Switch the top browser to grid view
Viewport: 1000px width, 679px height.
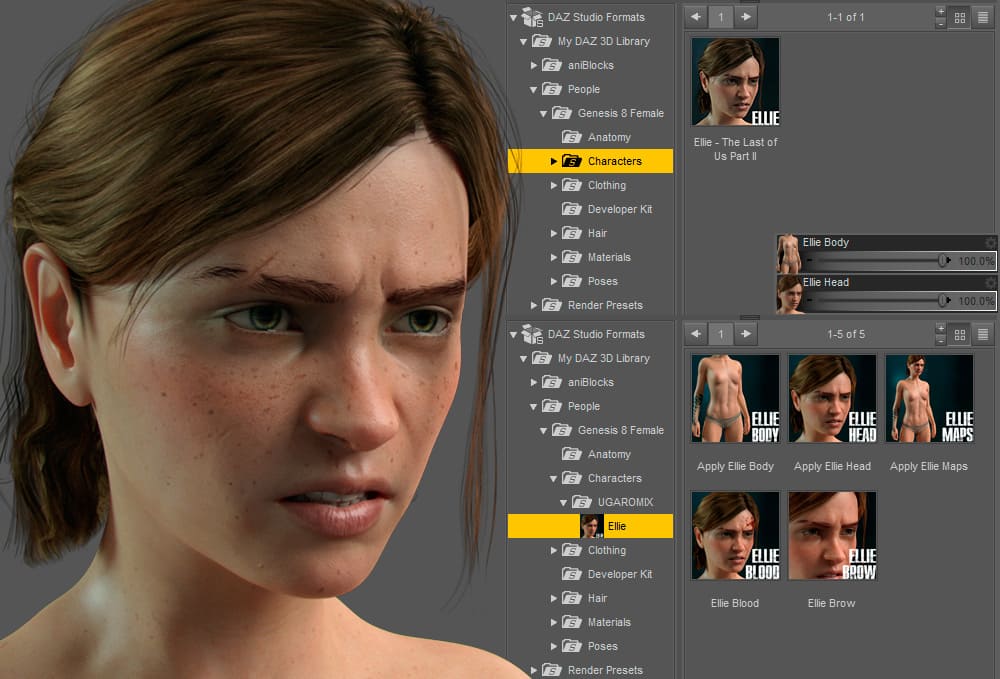tap(960, 18)
